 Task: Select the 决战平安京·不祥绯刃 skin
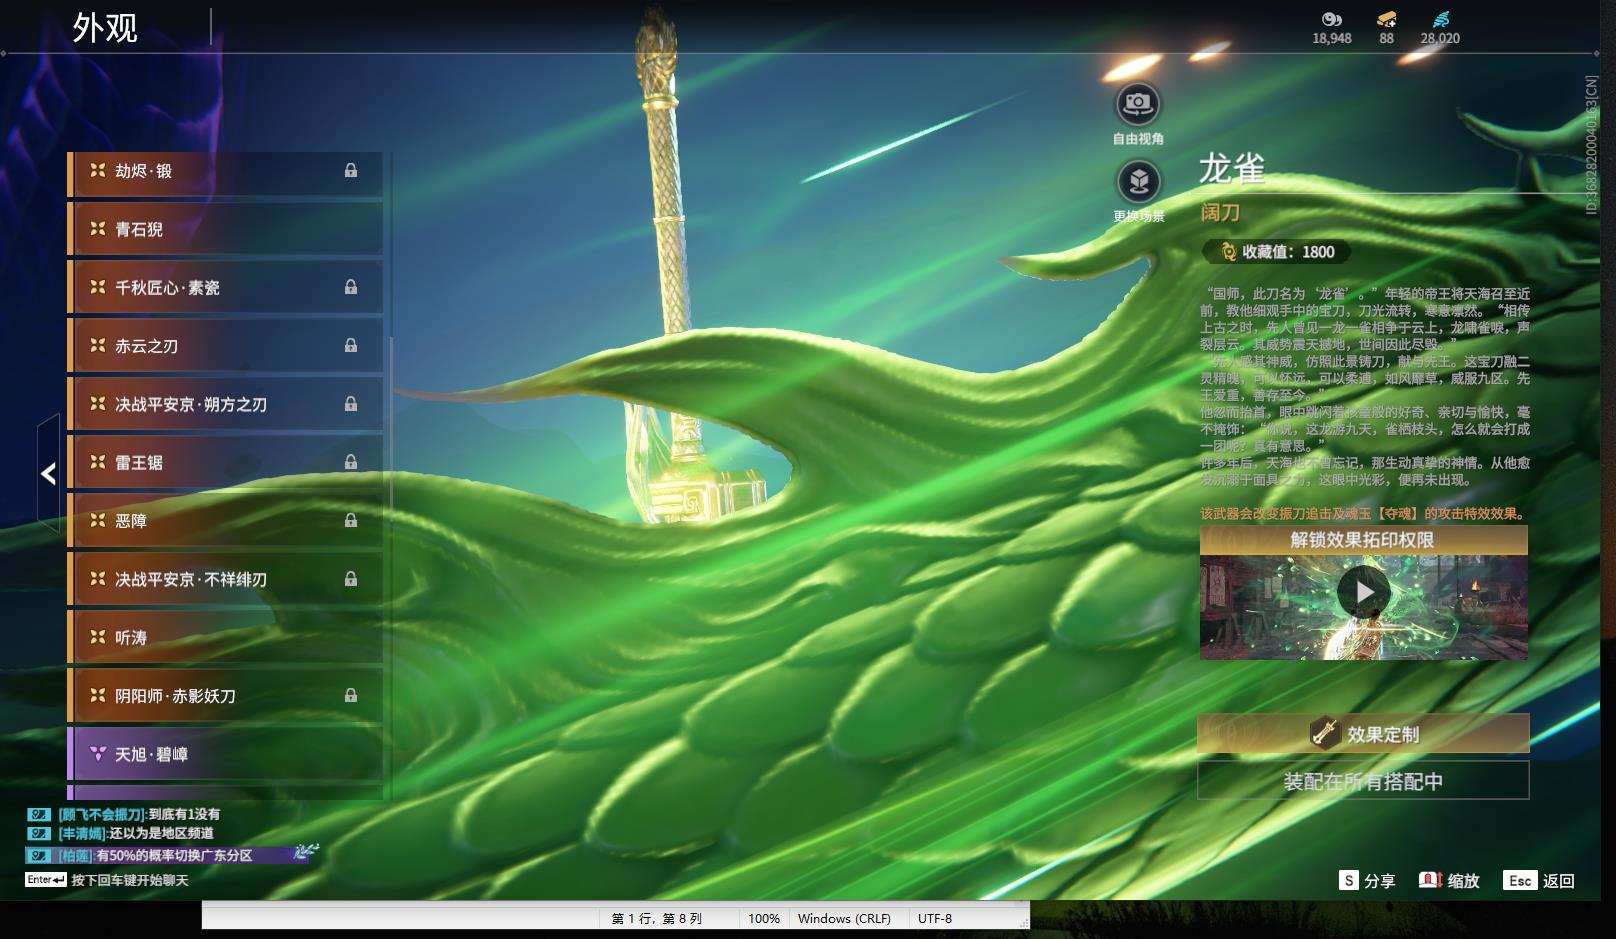[225, 579]
